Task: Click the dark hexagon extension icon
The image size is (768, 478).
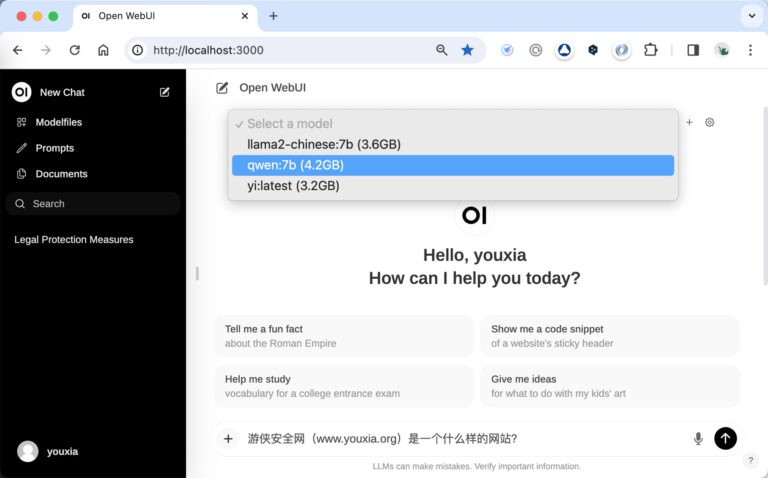Action: (x=593, y=50)
